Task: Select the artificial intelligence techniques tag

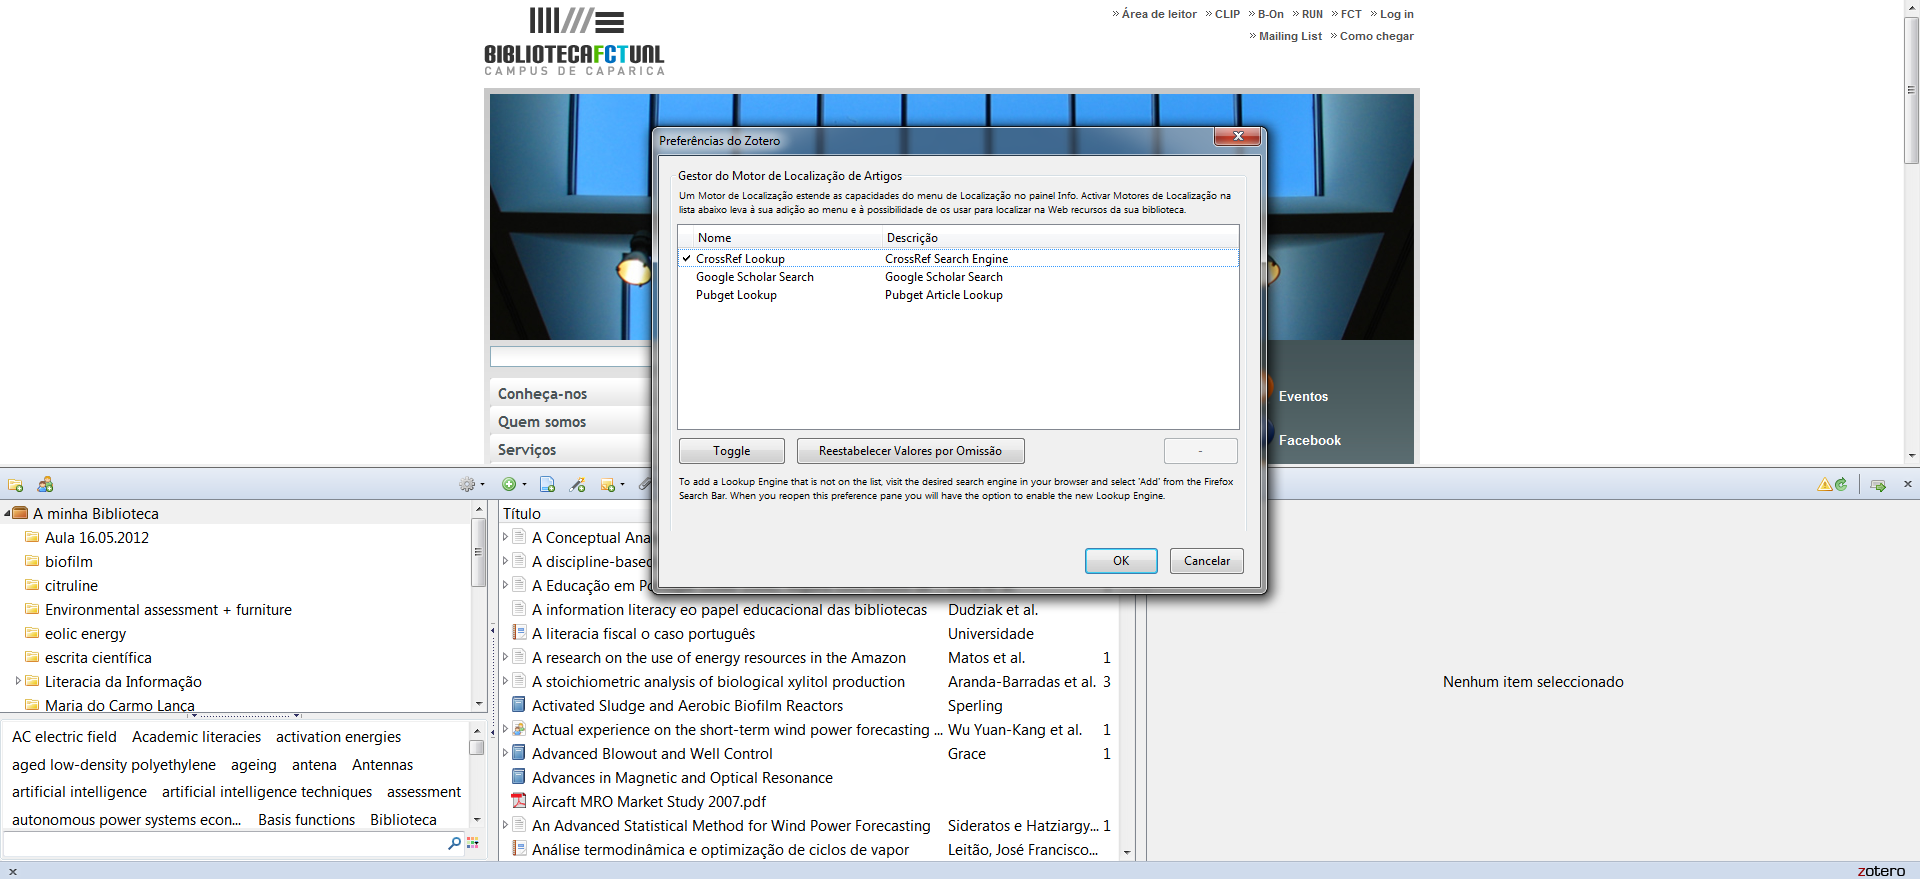Action: point(267,792)
